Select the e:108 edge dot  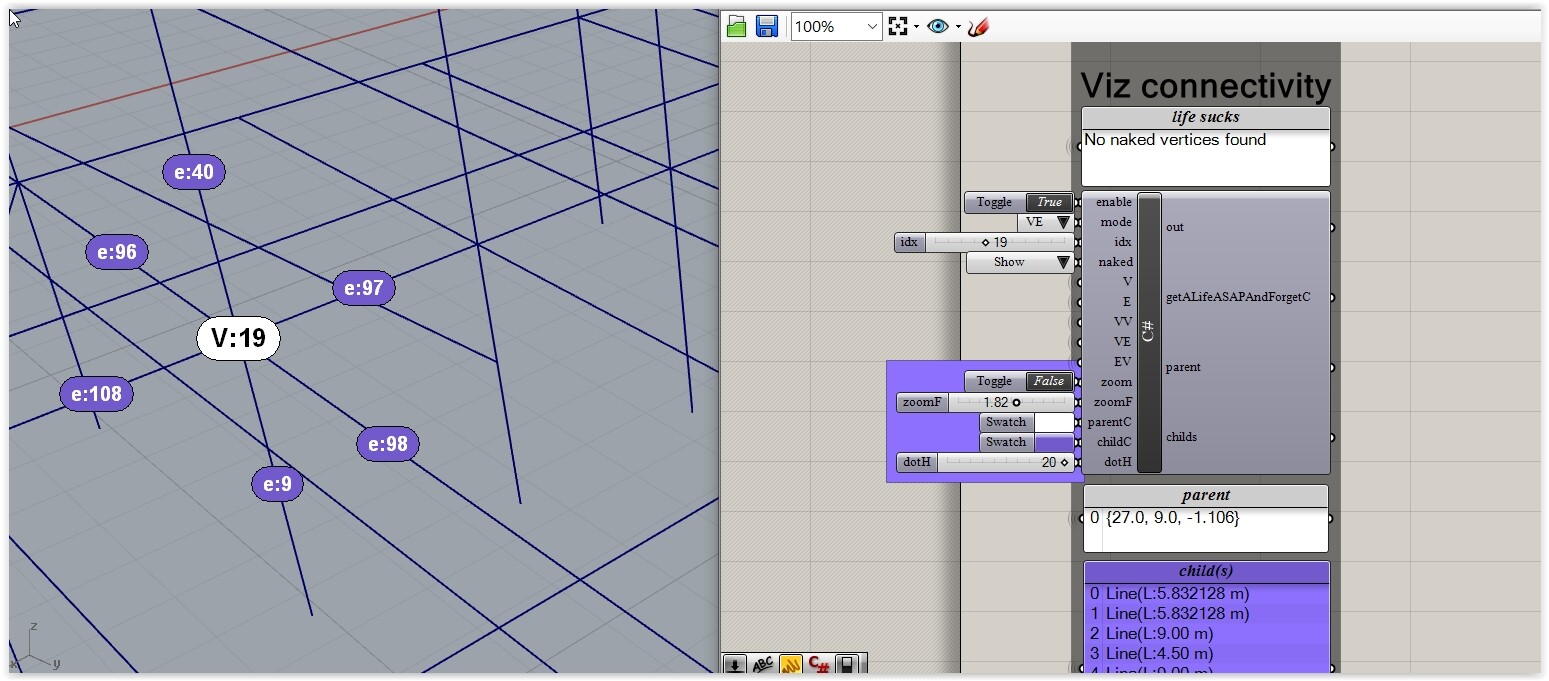coord(97,394)
